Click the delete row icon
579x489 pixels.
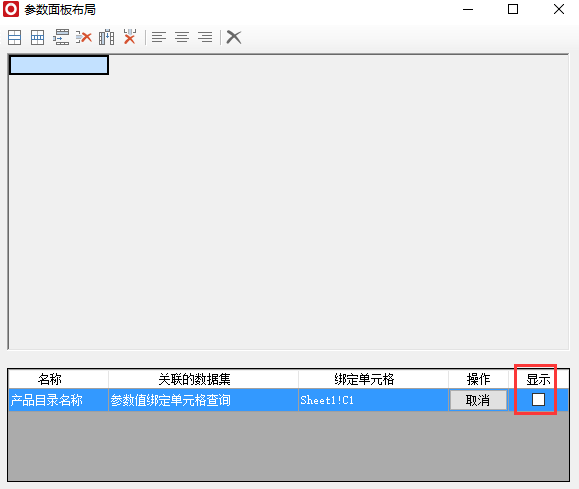click(x=84, y=37)
